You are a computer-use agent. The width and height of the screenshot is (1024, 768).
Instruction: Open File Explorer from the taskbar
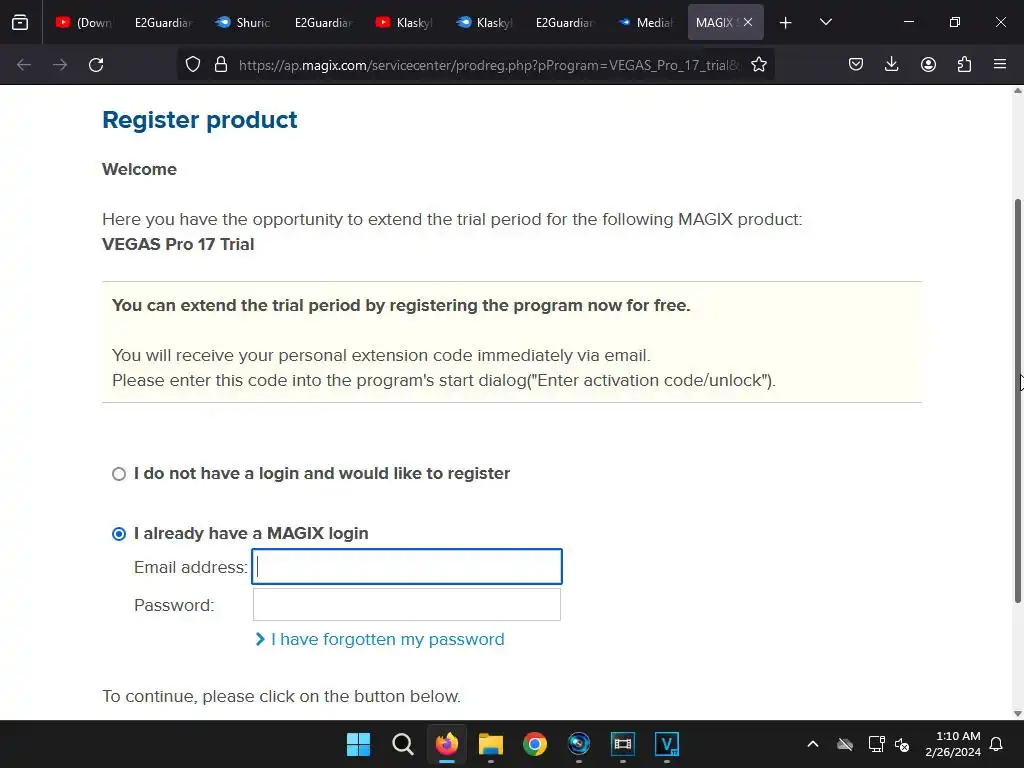click(490, 744)
